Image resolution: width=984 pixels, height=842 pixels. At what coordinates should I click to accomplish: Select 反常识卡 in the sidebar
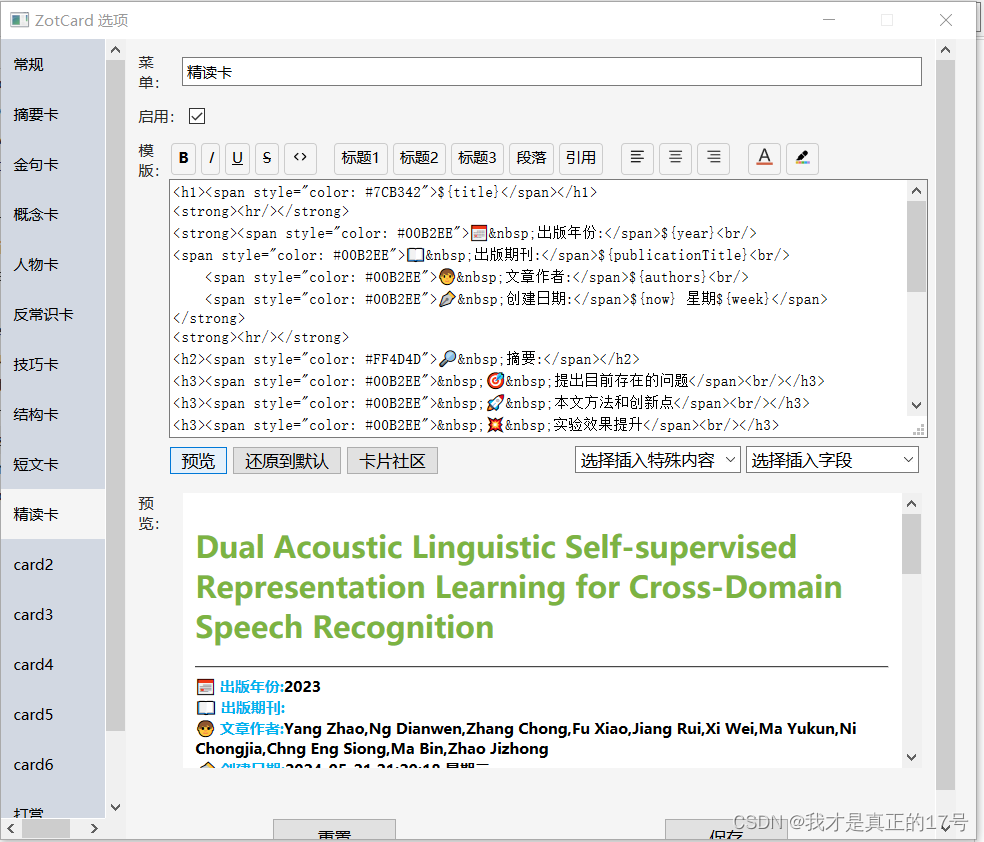(53, 314)
